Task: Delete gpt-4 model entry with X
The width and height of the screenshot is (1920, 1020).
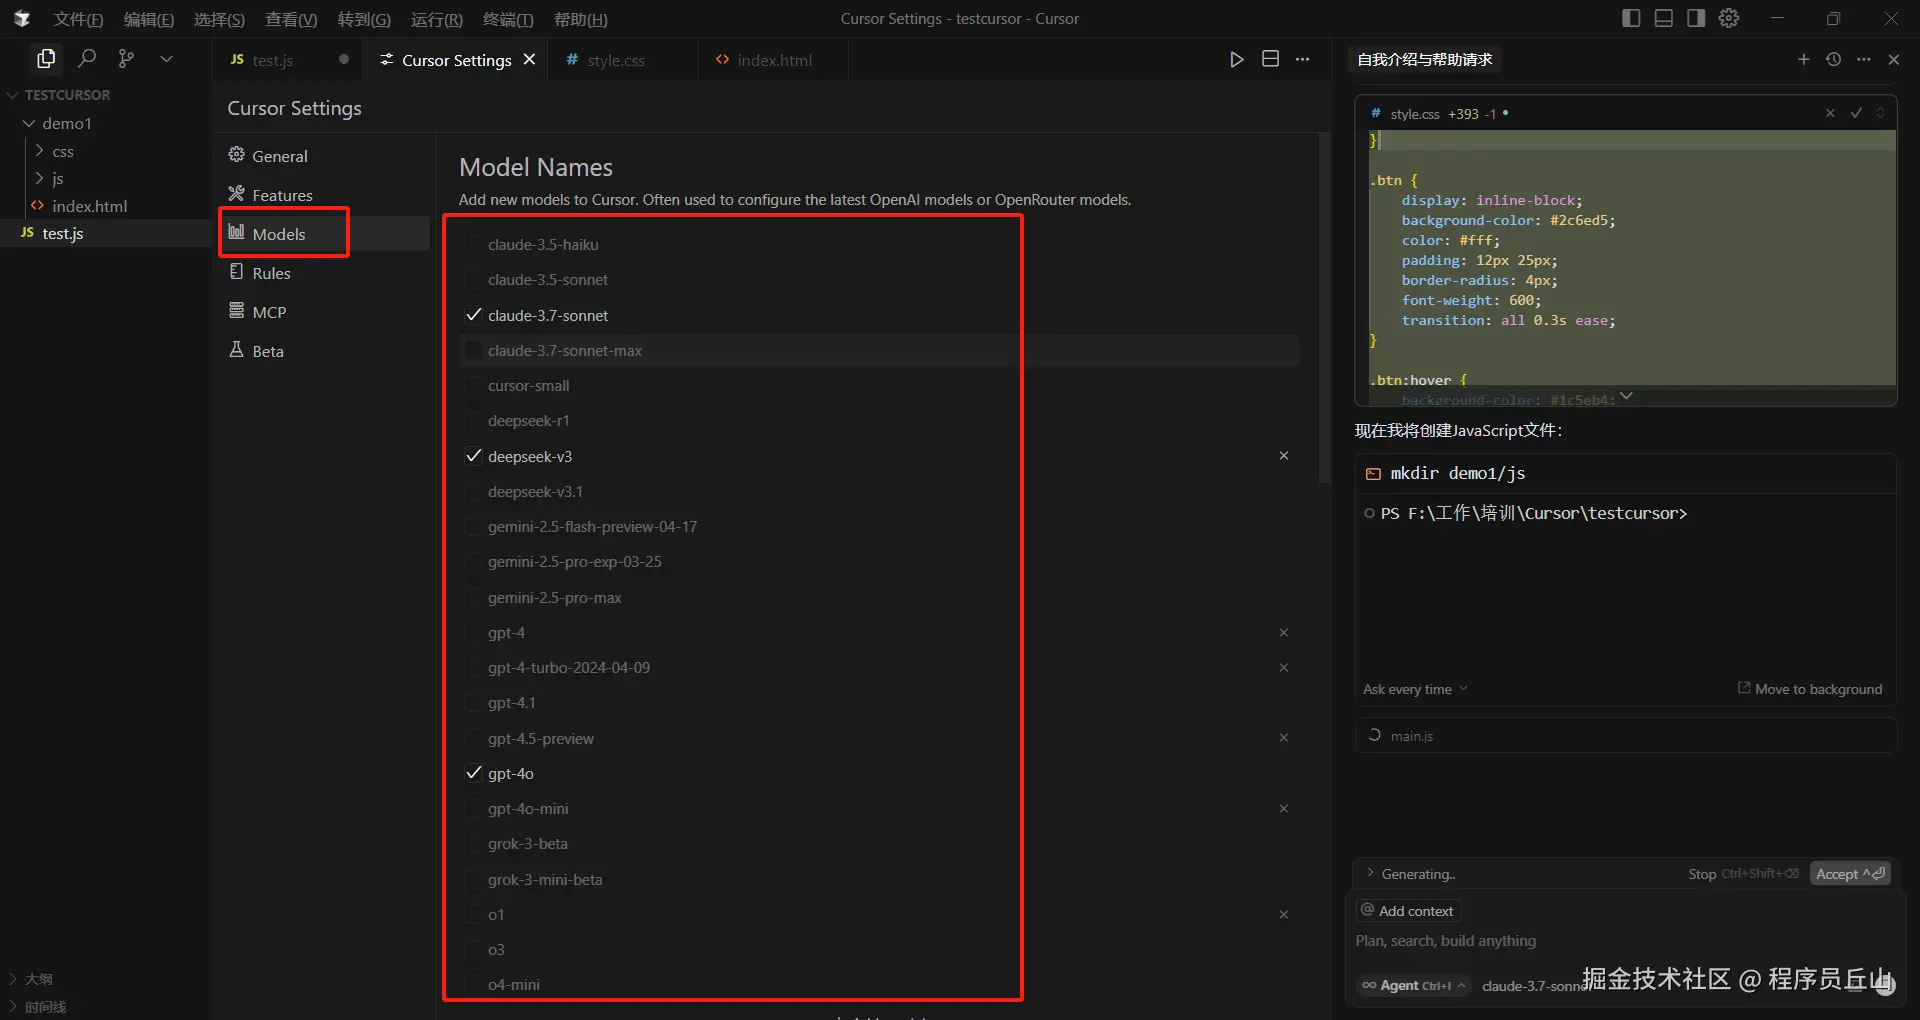Action: [1284, 632]
